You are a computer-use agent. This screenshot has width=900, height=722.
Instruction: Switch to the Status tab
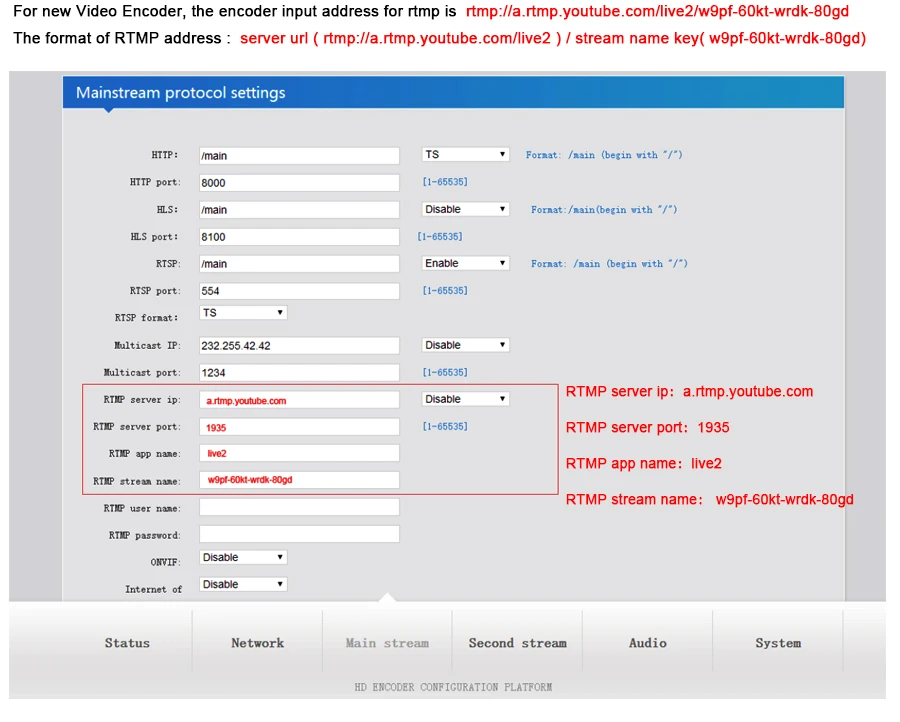tap(127, 643)
